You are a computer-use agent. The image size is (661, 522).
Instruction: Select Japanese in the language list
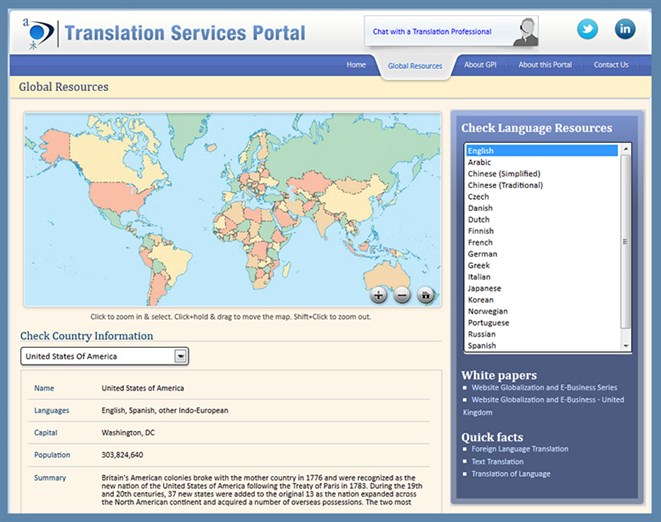542,288
